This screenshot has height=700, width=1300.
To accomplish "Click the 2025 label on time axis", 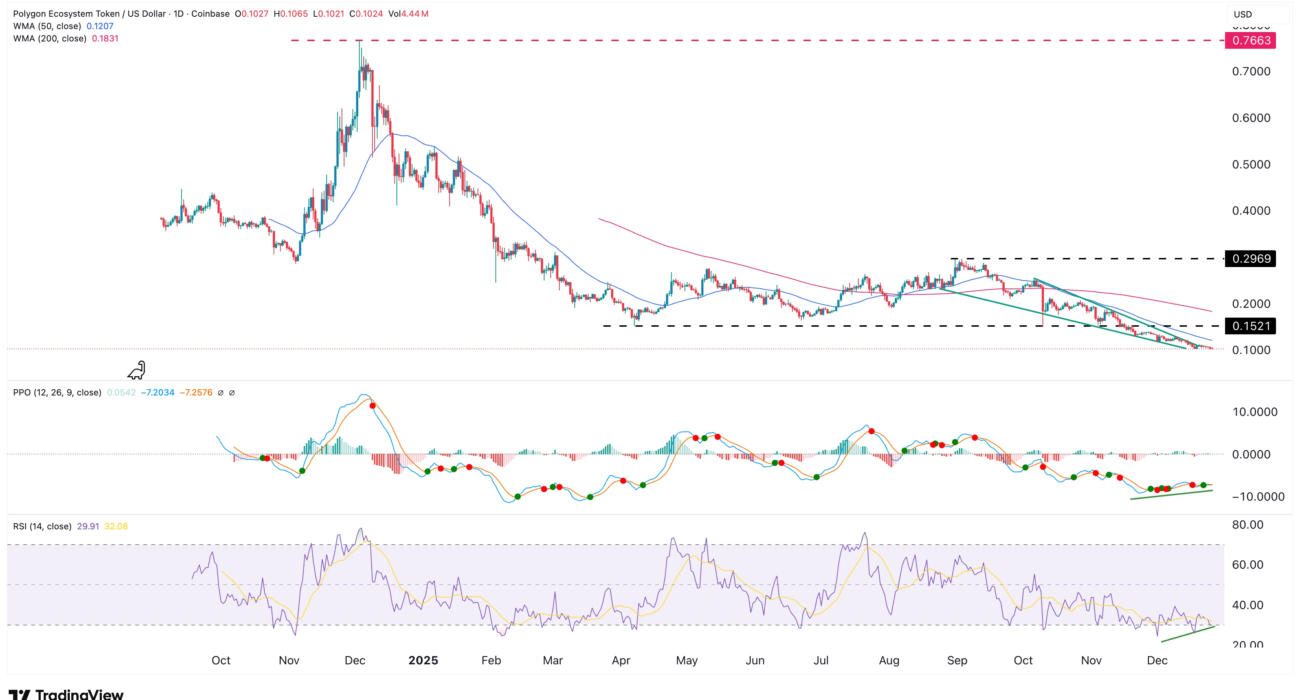I will [424, 660].
